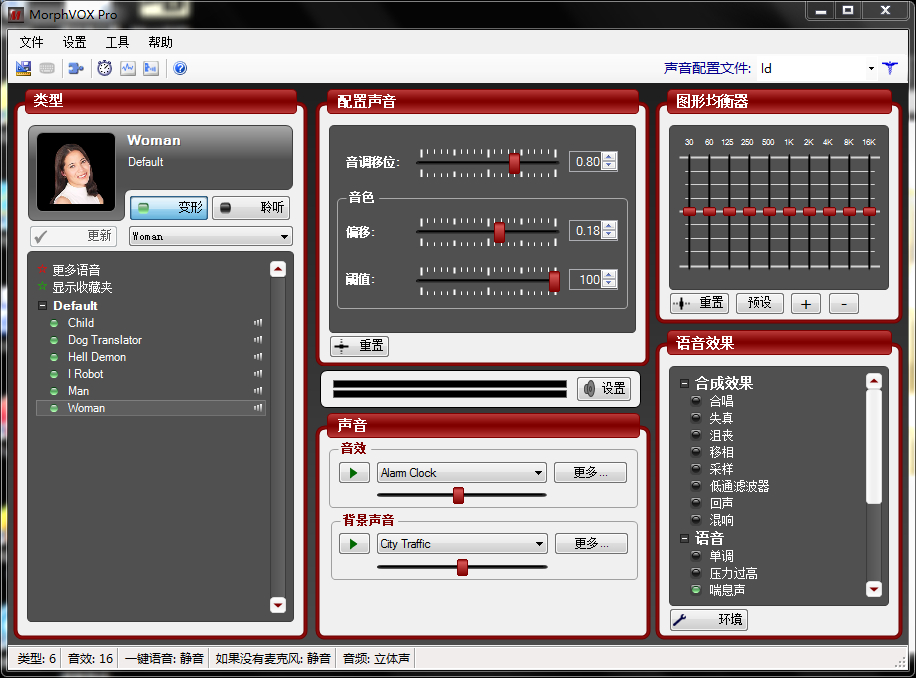Click the equalizer 预设 button

coord(759,303)
